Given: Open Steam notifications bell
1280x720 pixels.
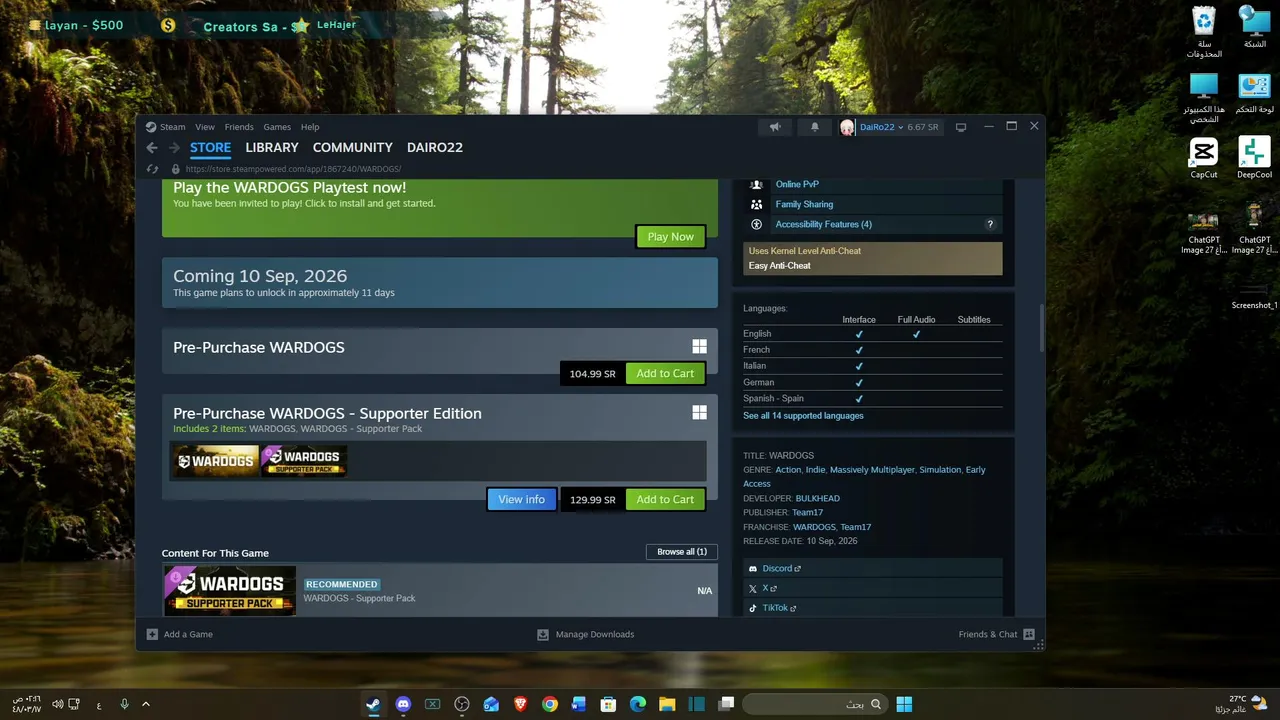Looking at the screenshot, I should click(x=814, y=127).
